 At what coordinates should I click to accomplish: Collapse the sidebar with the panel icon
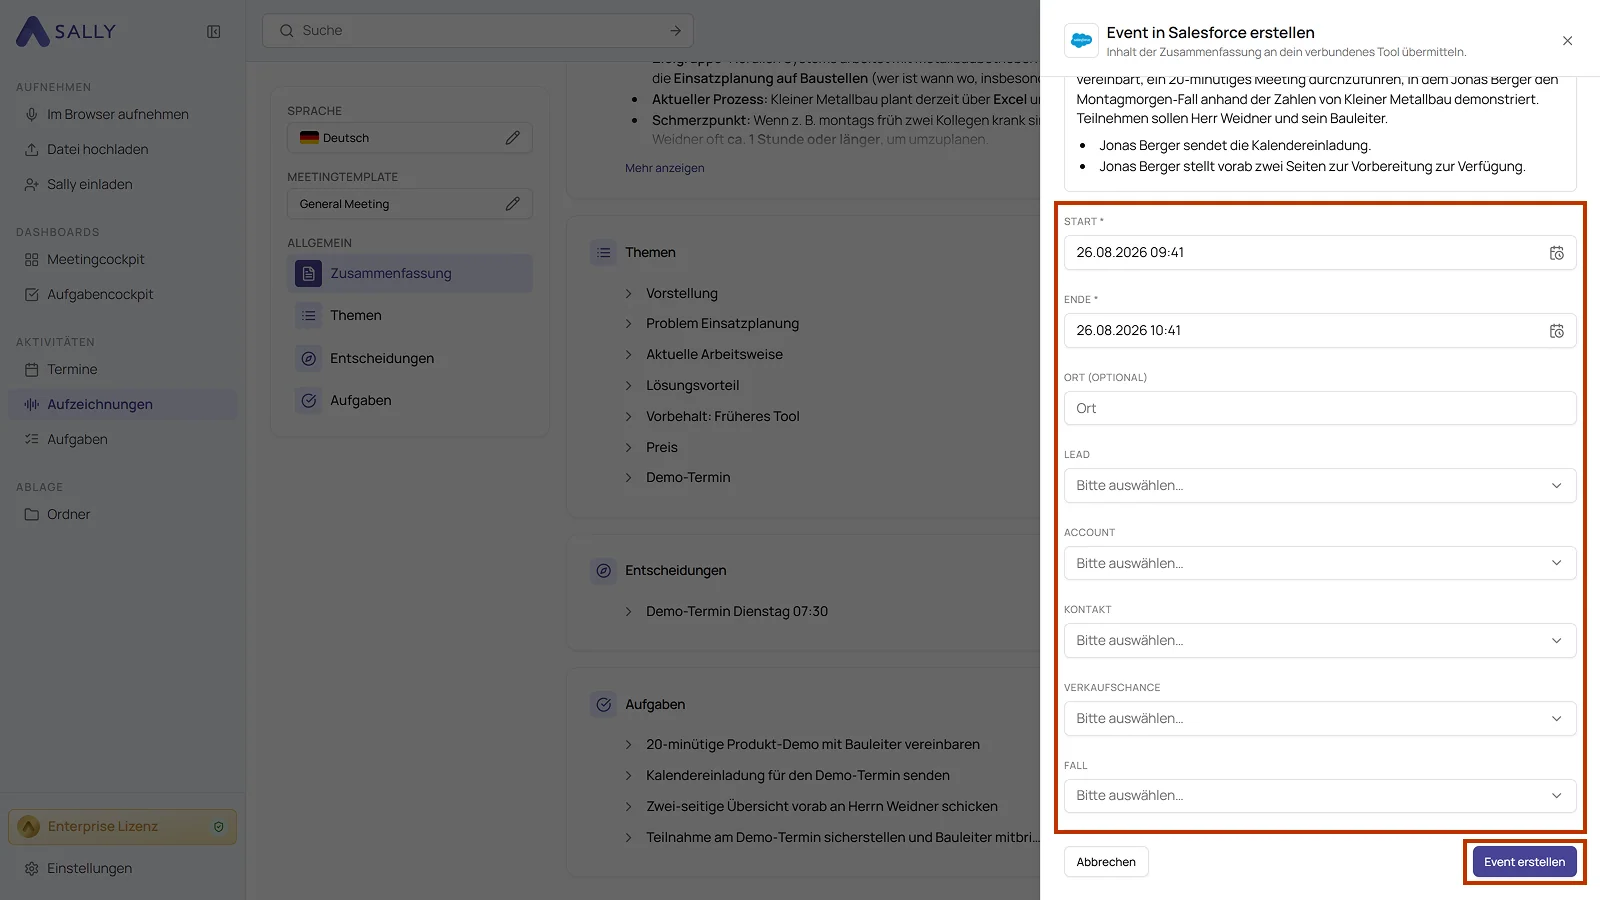(213, 32)
